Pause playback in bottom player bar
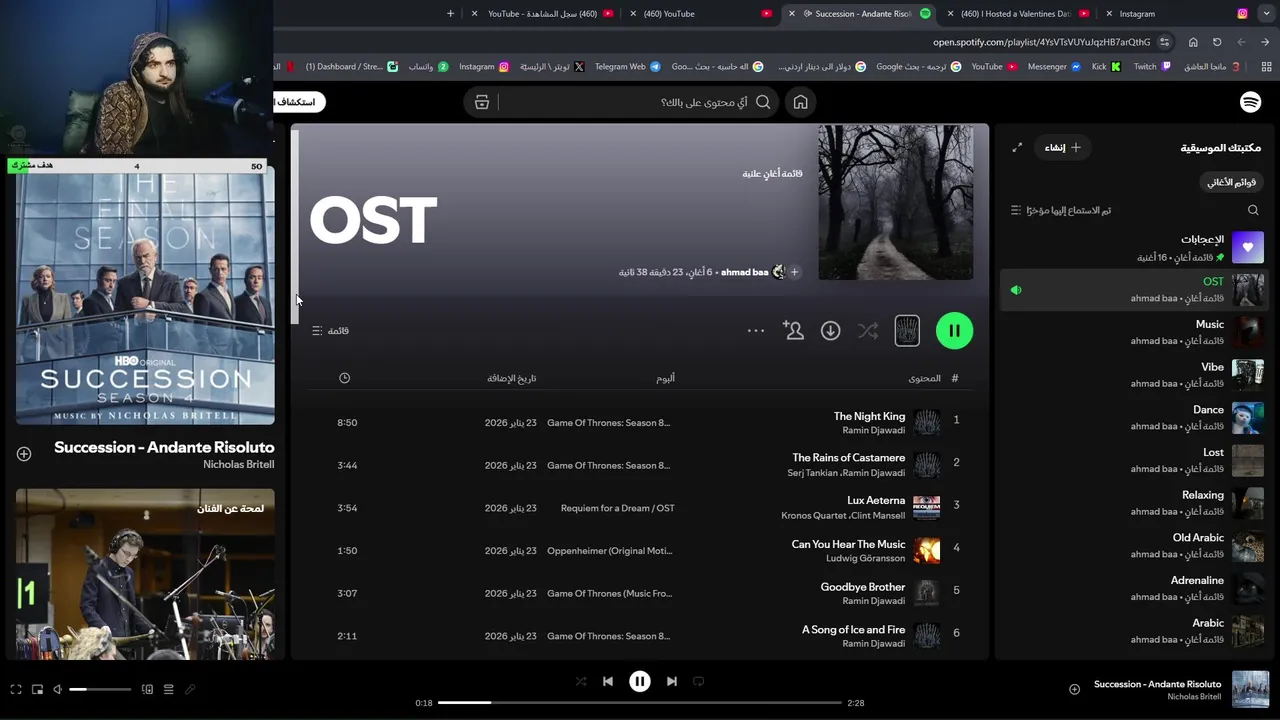The width and height of the screenshot is (1280, 720). click(x=640, y=681)
